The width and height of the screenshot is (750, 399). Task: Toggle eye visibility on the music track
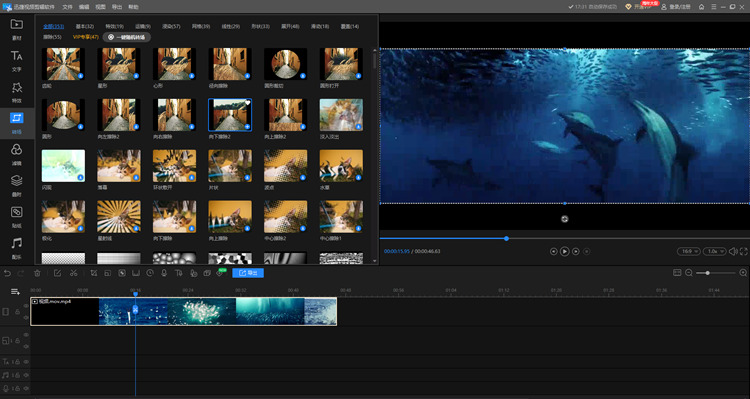pos(26,375)
